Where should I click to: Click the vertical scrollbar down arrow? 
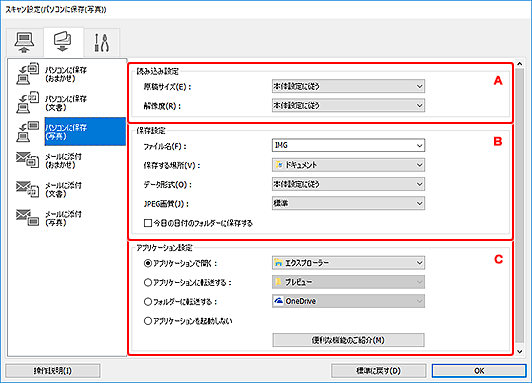click(519, 352)
